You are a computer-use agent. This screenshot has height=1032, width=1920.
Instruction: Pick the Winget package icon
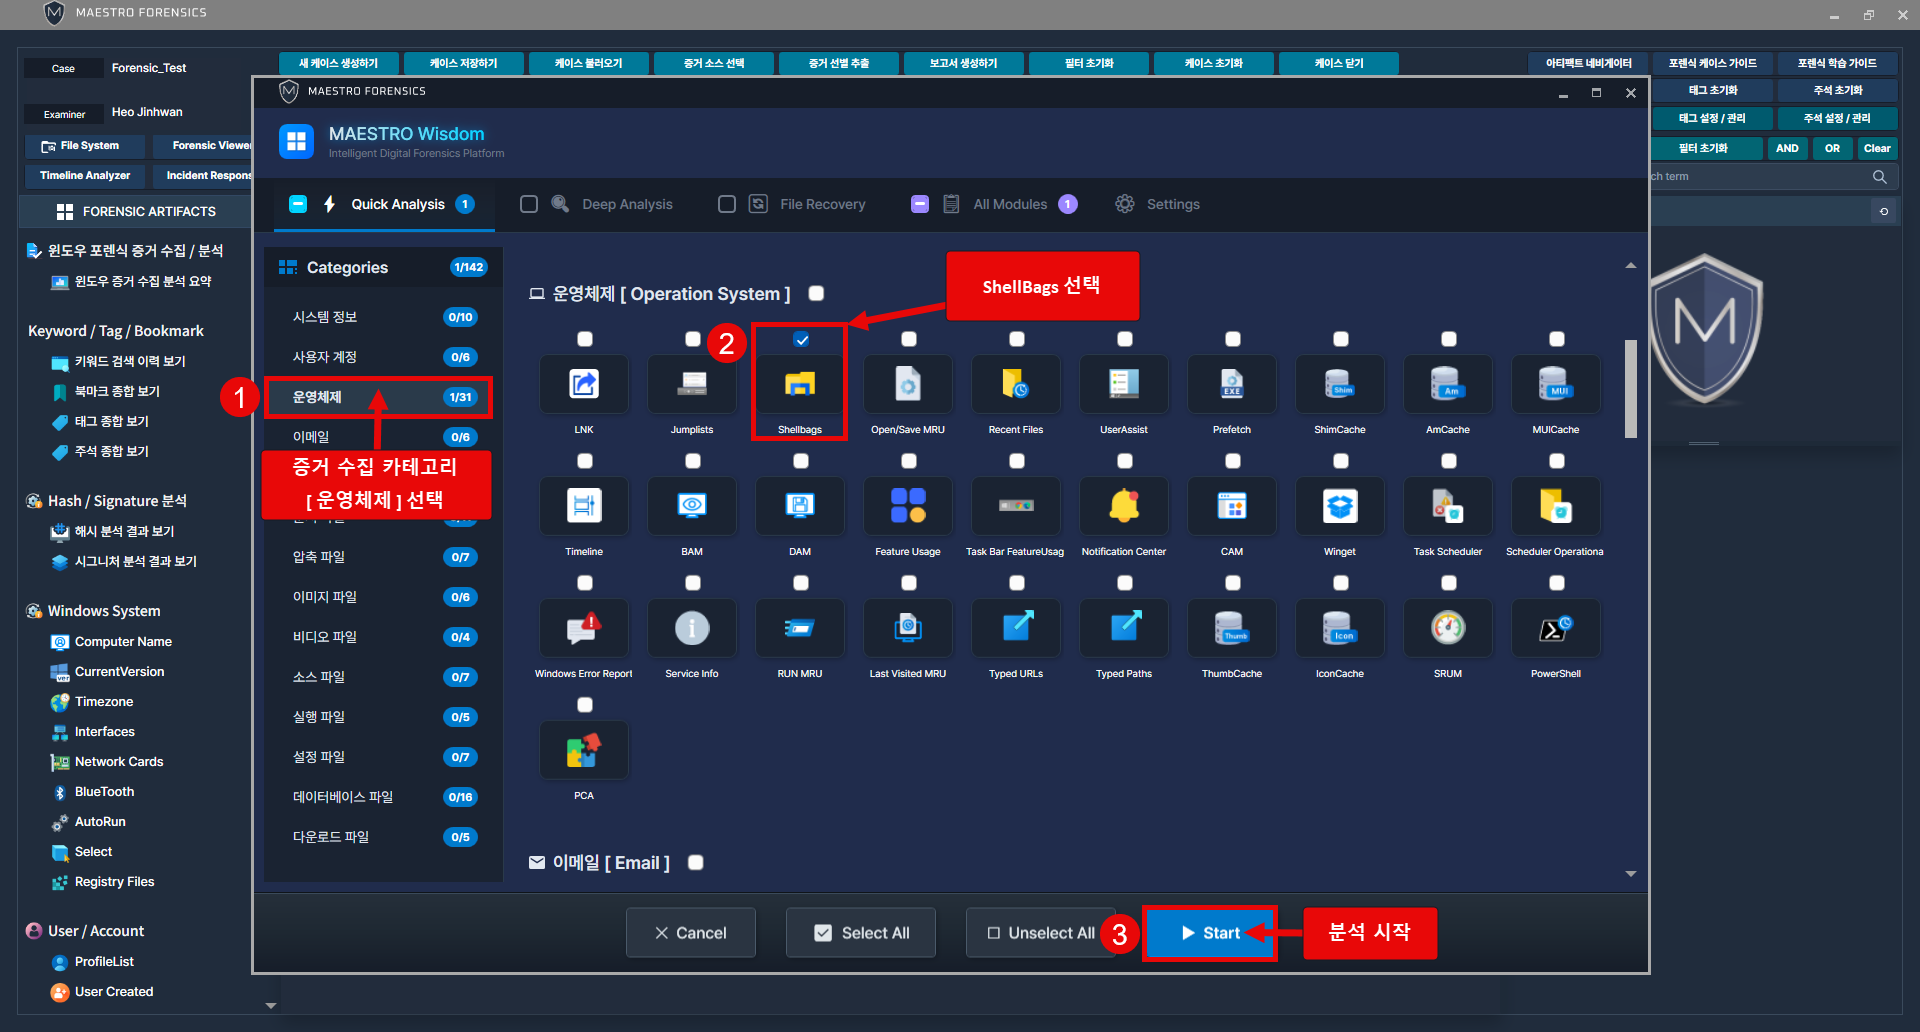[1340, 506]
